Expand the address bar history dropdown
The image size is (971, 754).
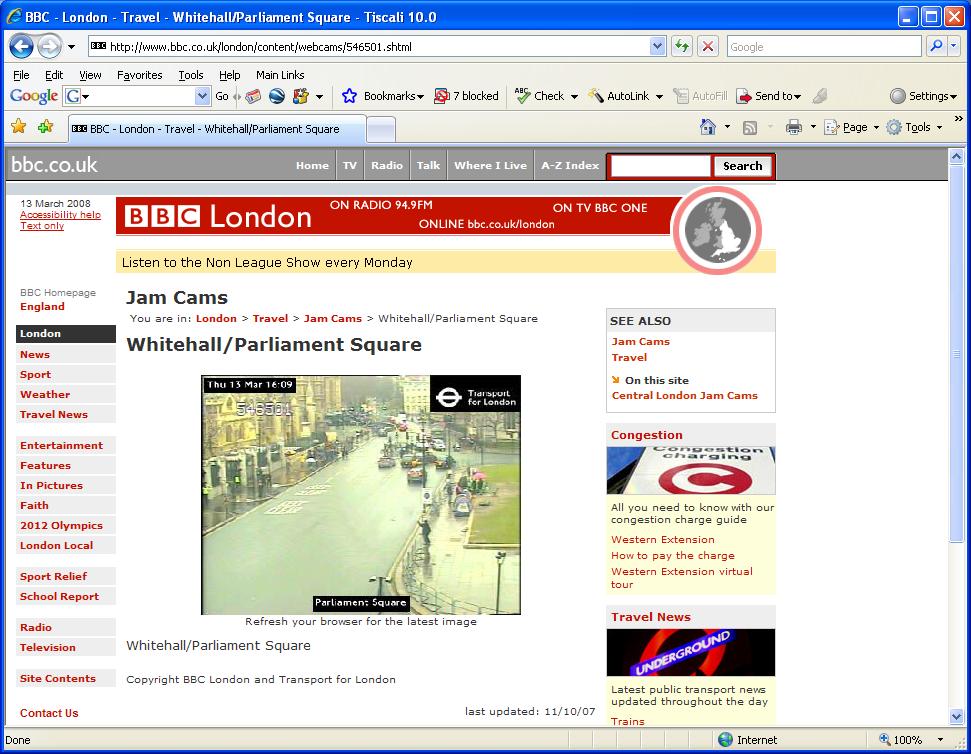tap(655, 45)
